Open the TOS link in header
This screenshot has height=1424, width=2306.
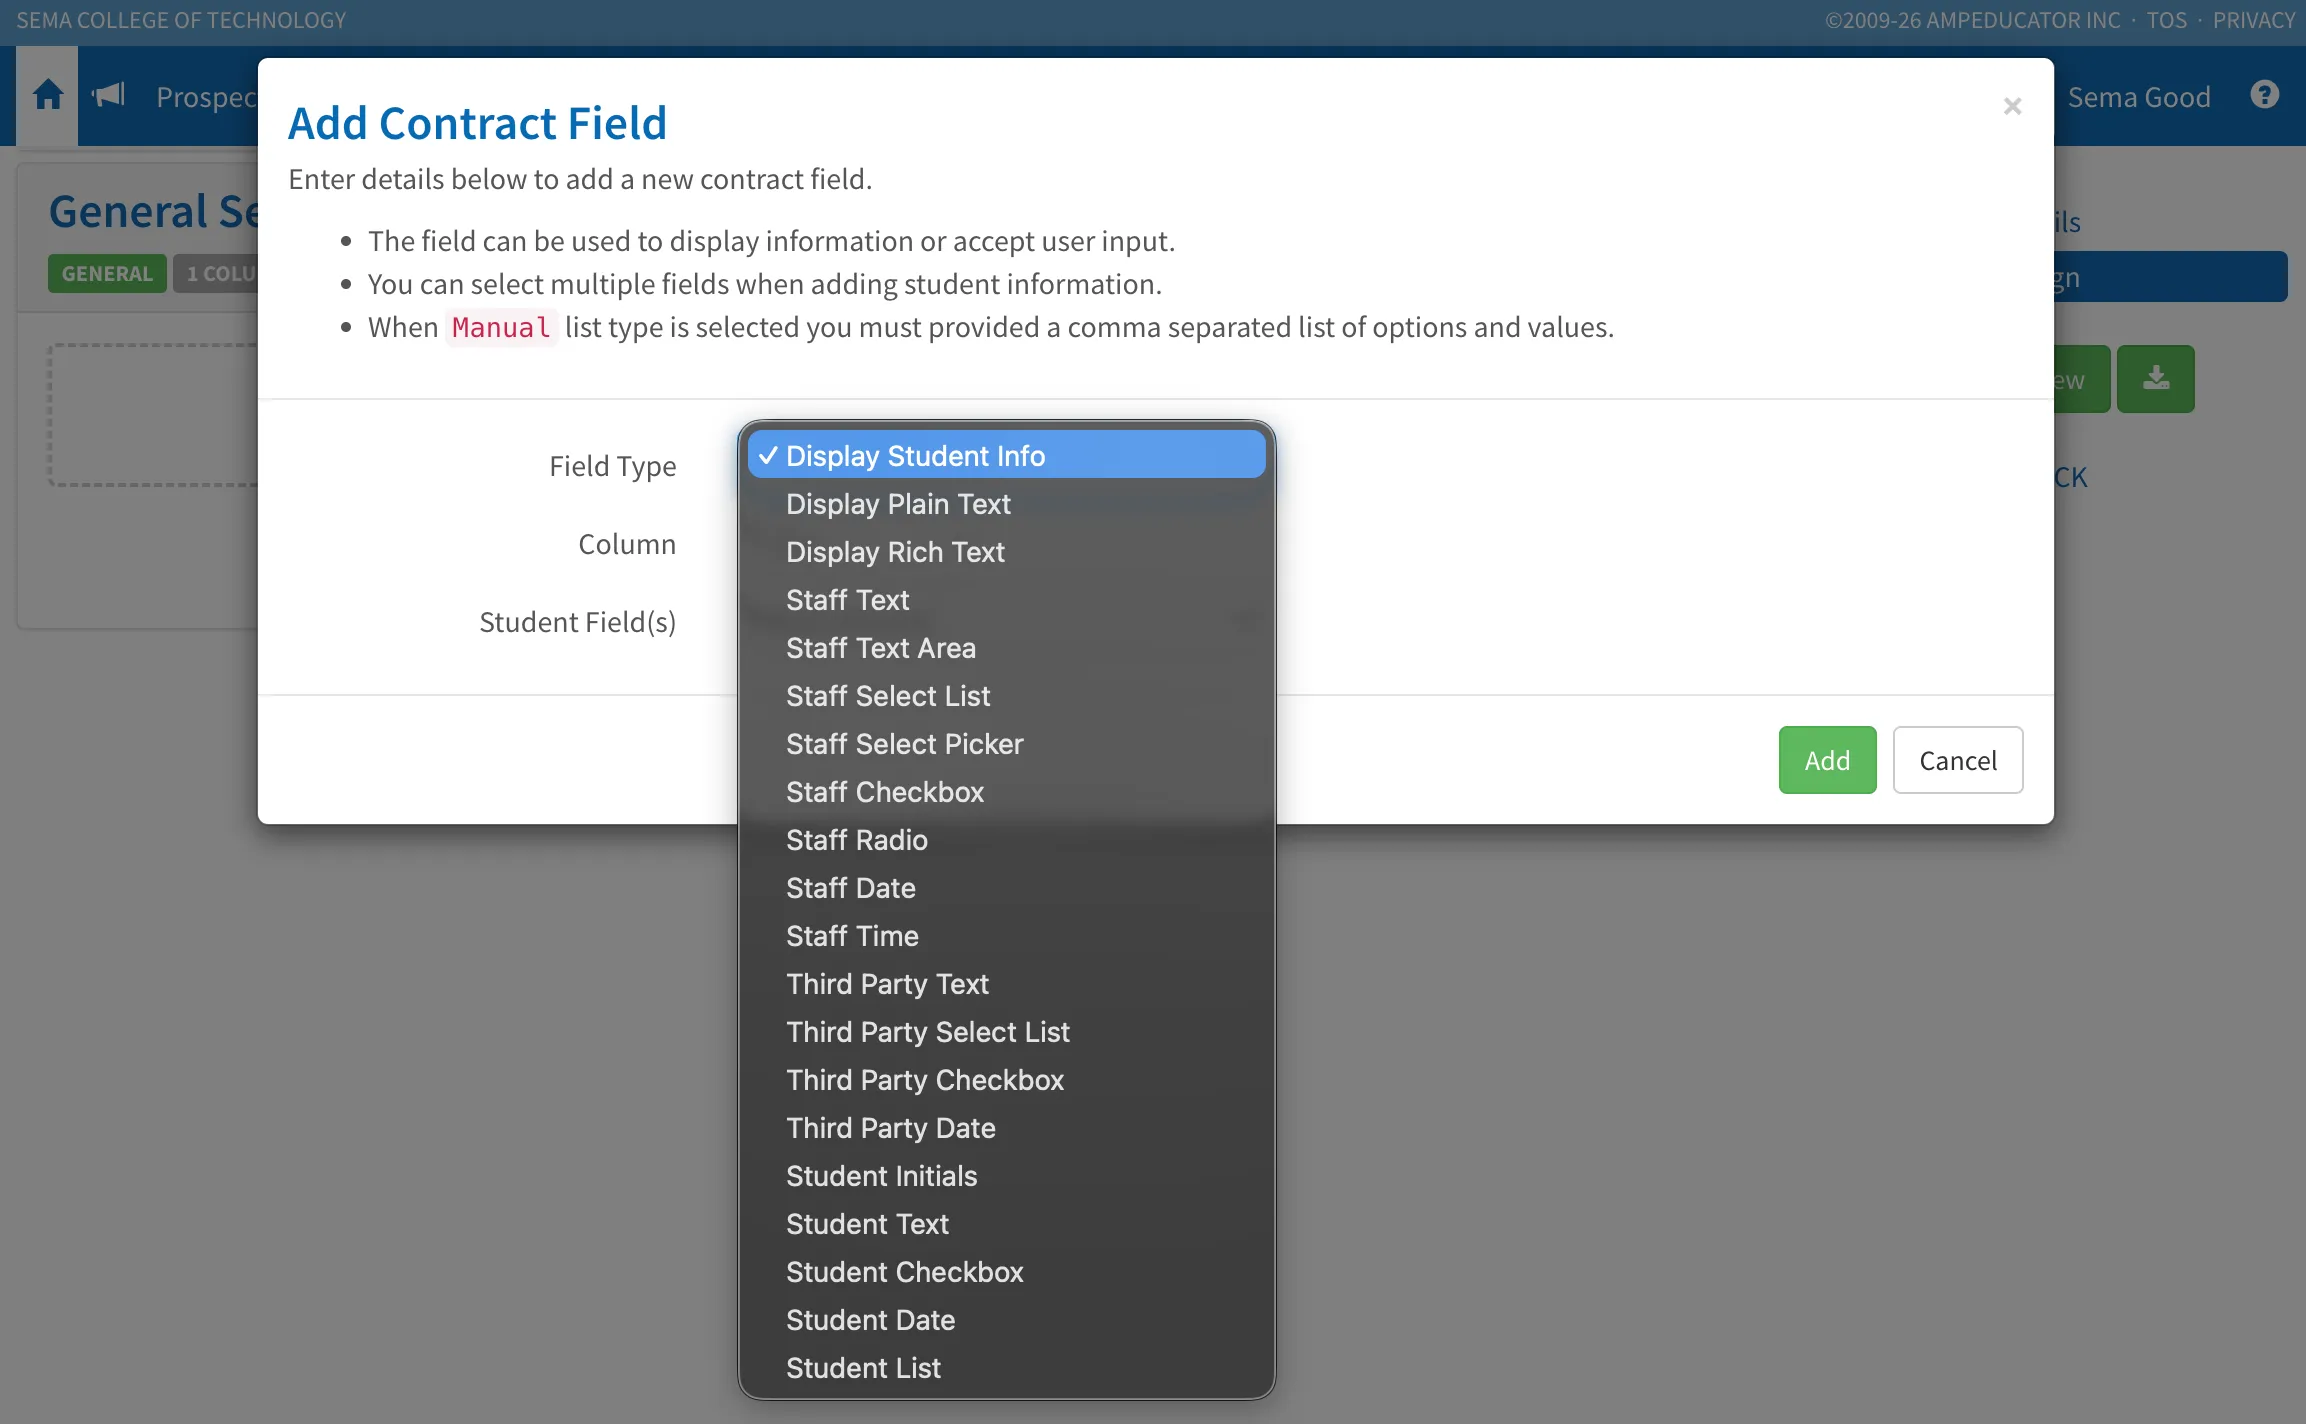coord(2166,20)
